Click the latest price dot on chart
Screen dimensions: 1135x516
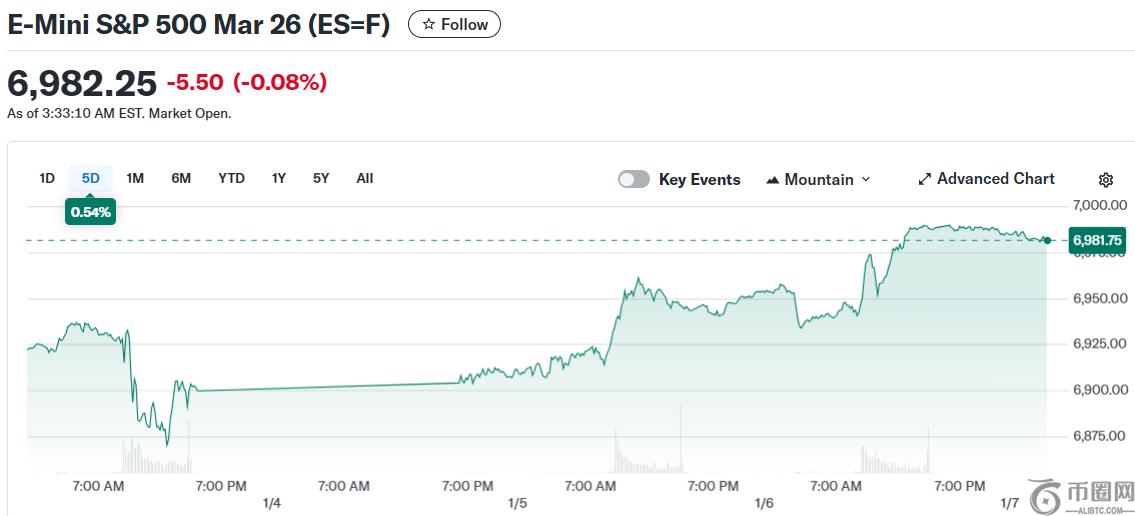tap(1047, 240)
